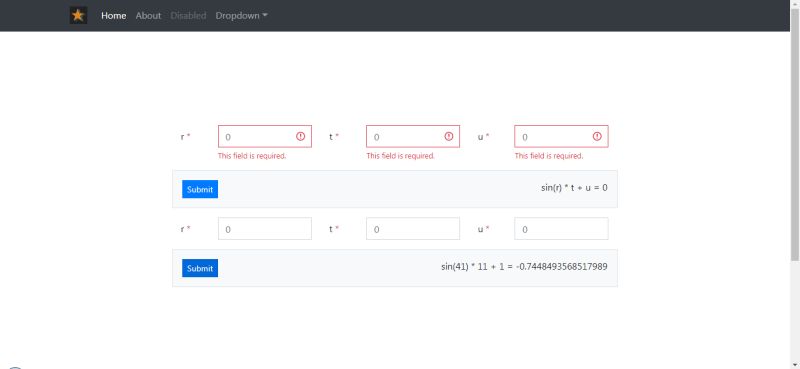Click the result '-0.7448493568517989' formula text
Viewport: 800px width, 369px height.
click(x=524, y=266)
